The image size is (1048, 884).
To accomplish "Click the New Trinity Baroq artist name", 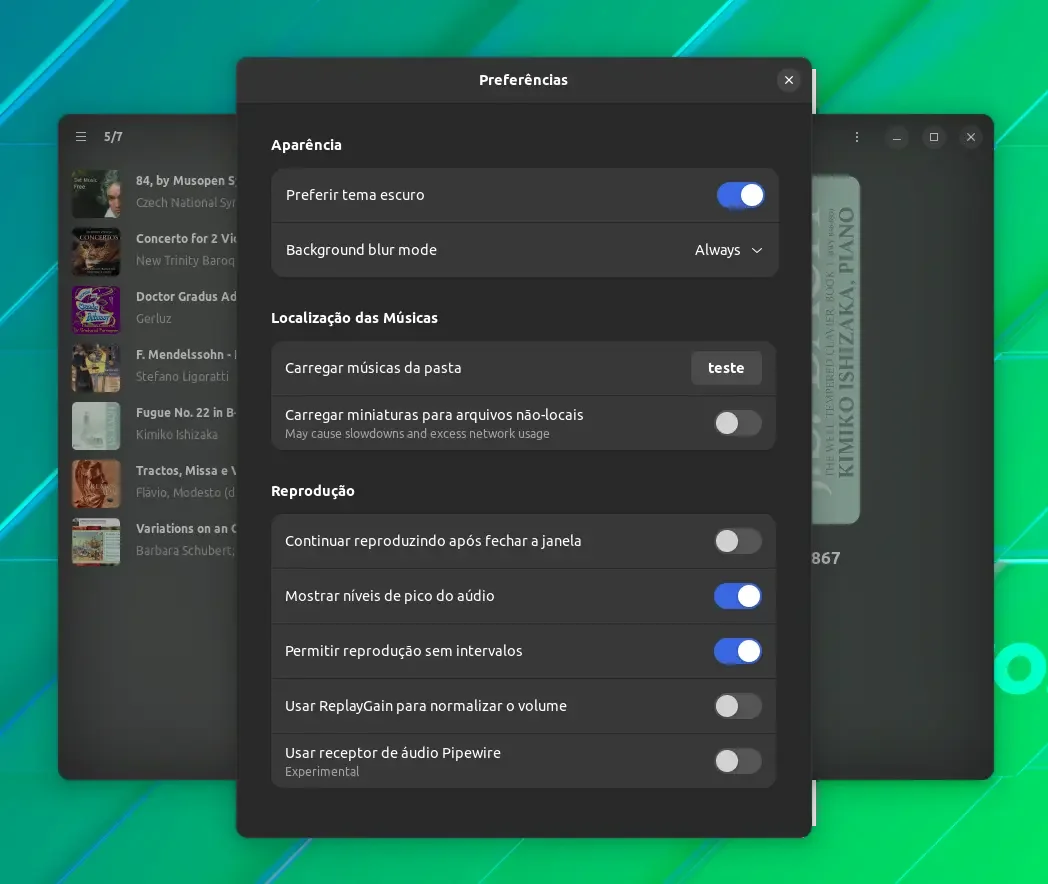I will pos(185,261).
